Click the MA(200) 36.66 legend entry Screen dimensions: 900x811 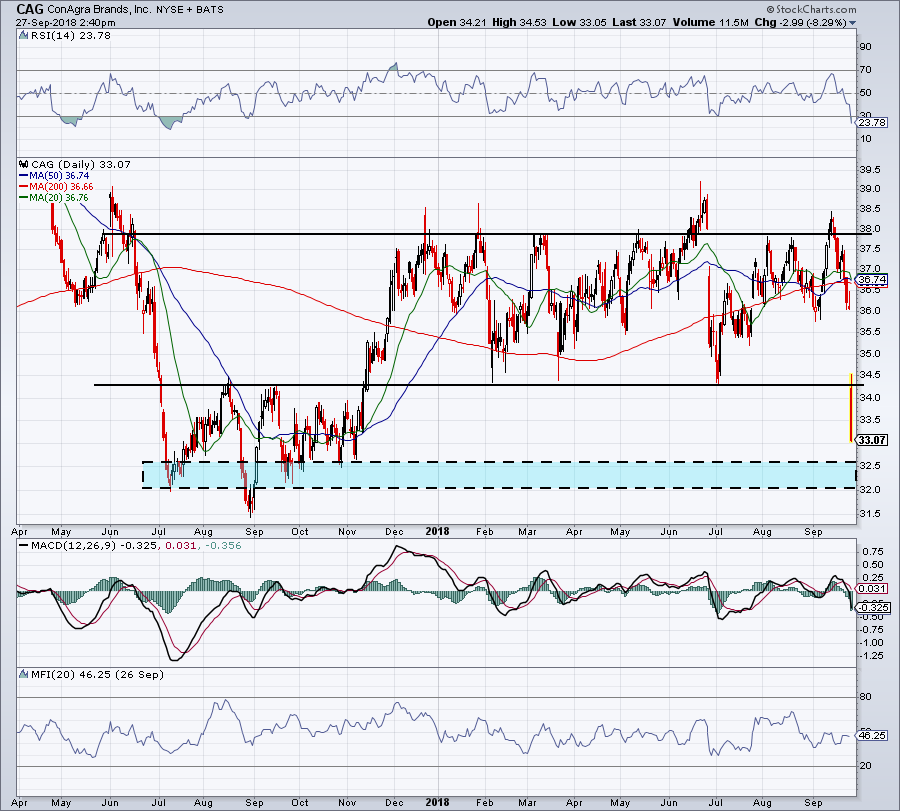pyautogui.click(x=61, y=187)
